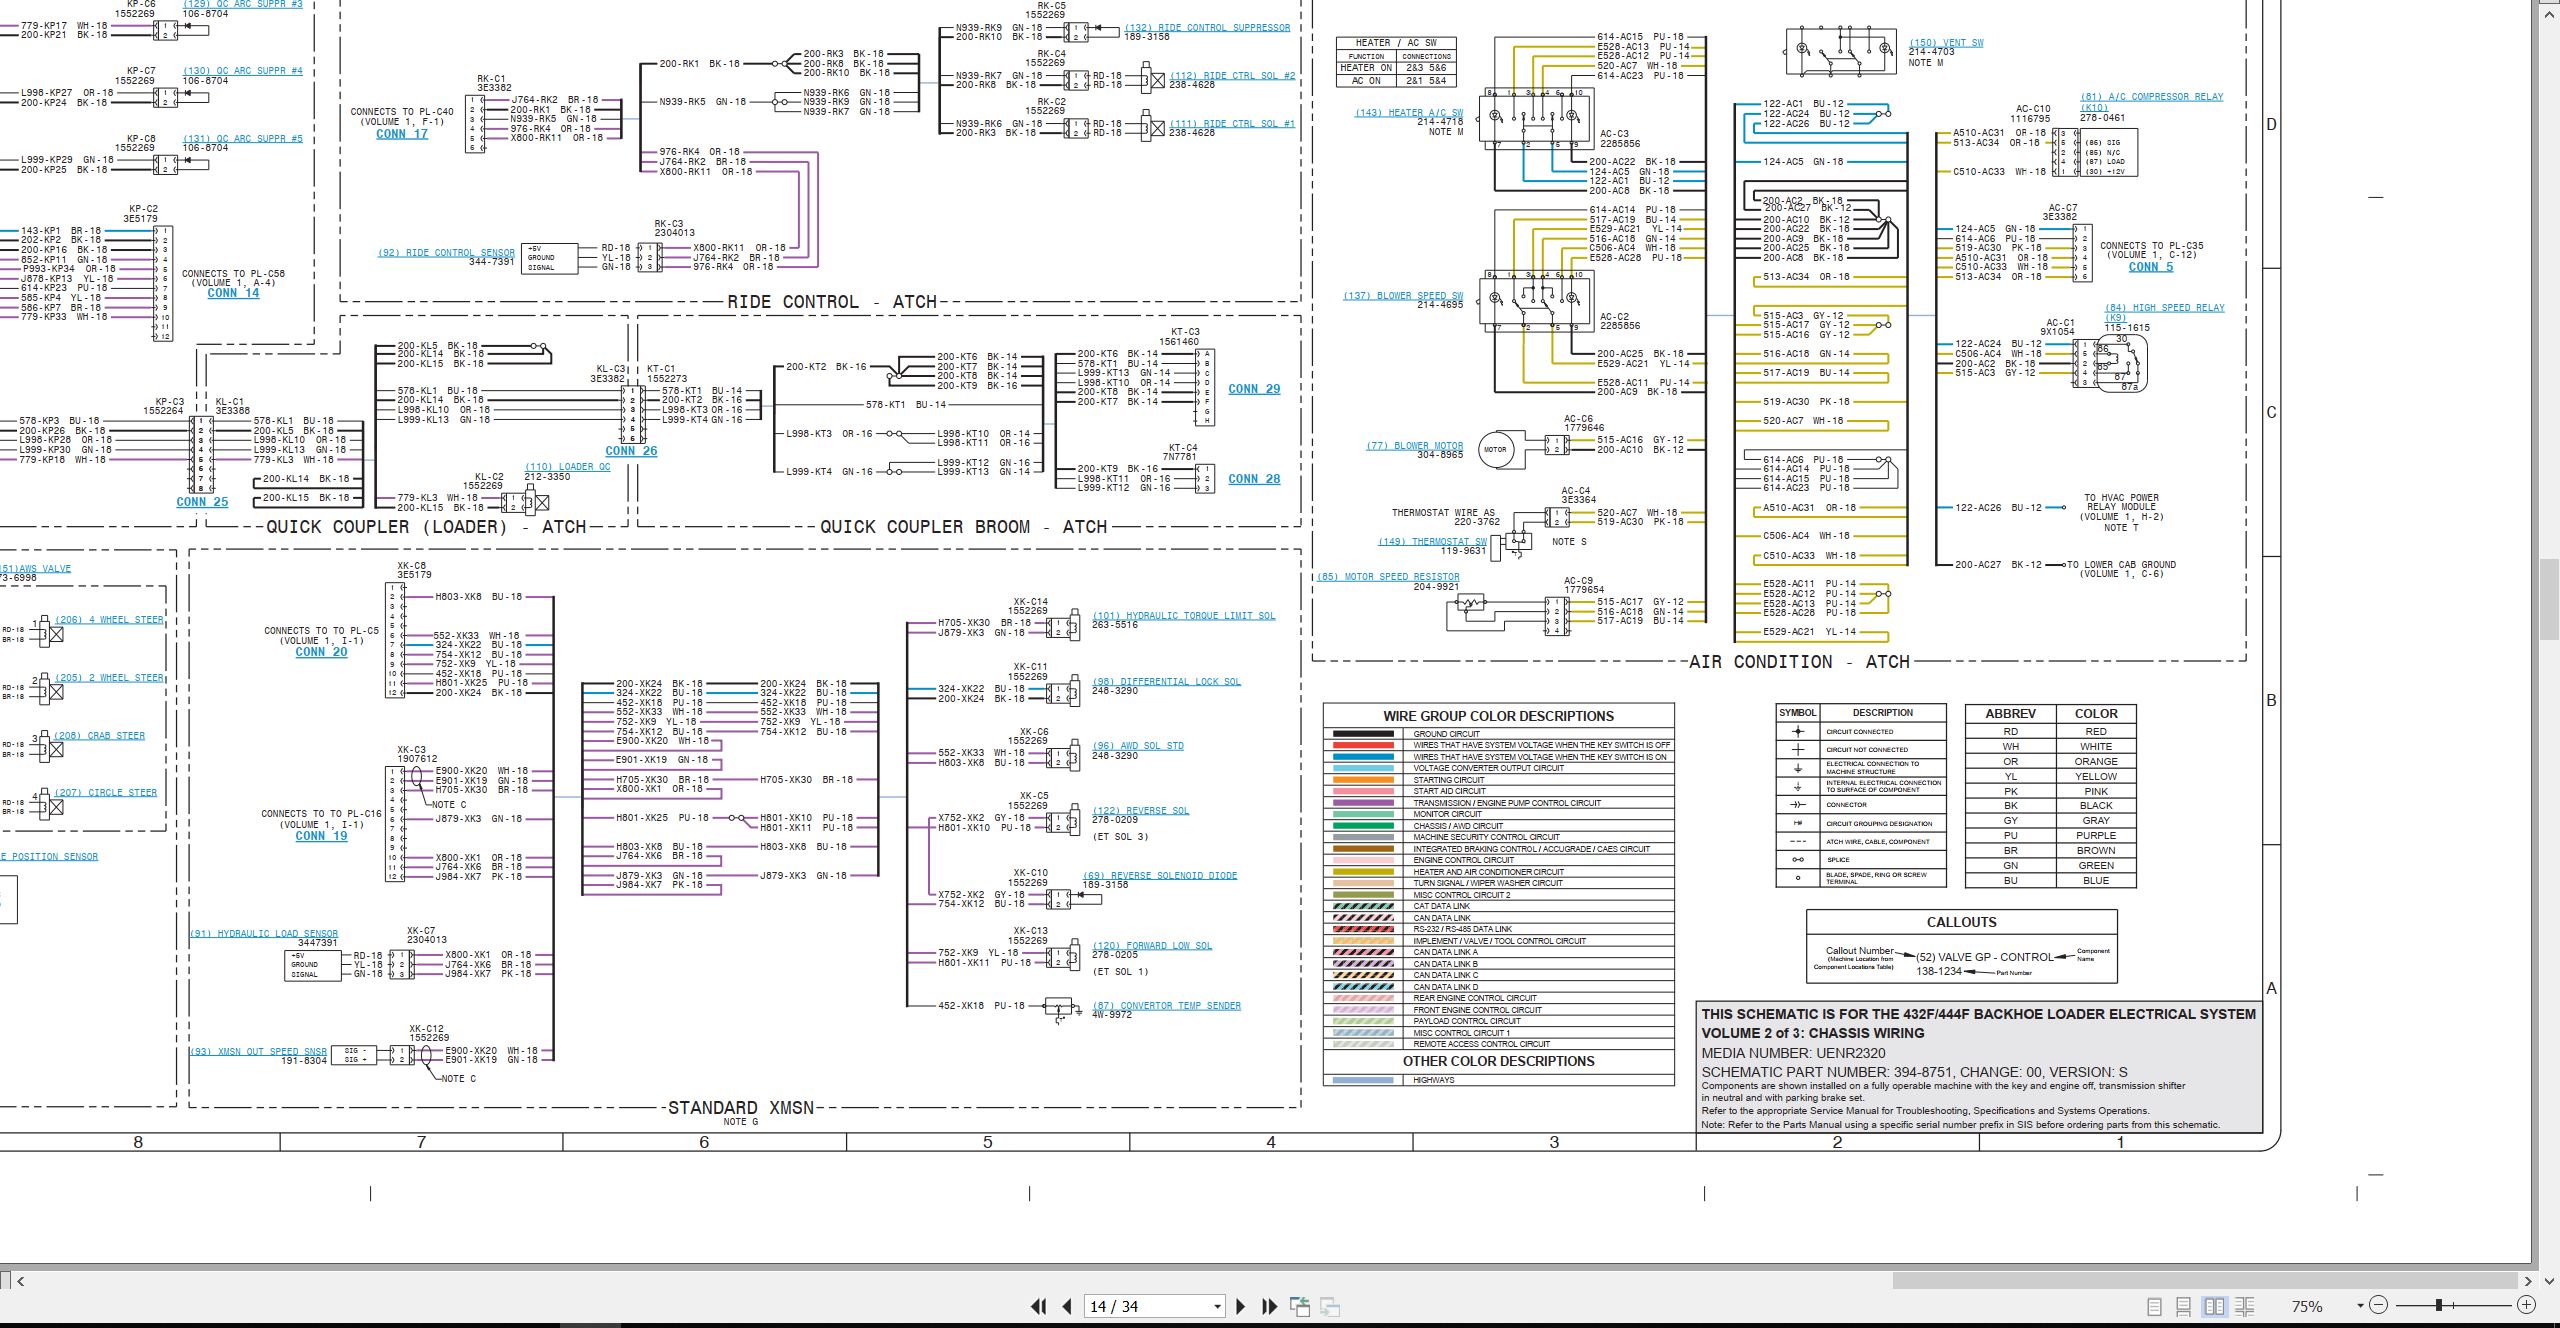Open the (208) CRAB STEER link
The width and height of the screenshot is (2560, 1328).
click(x=99, y=736)
